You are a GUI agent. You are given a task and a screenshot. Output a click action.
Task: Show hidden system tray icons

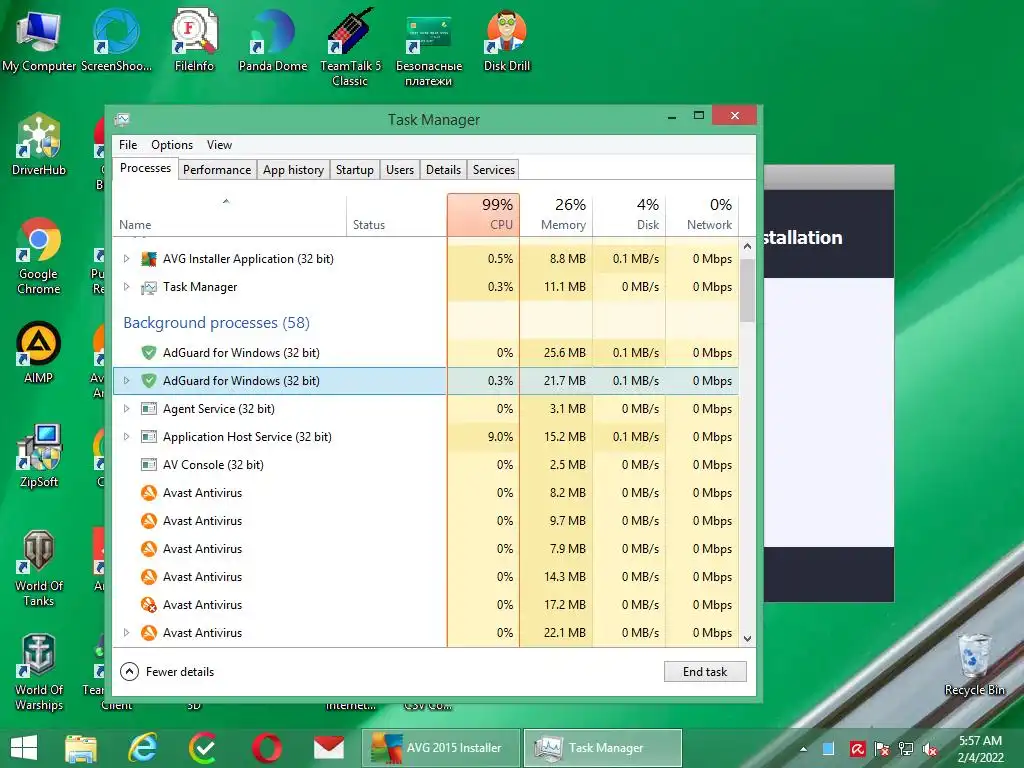coord(803,749)
